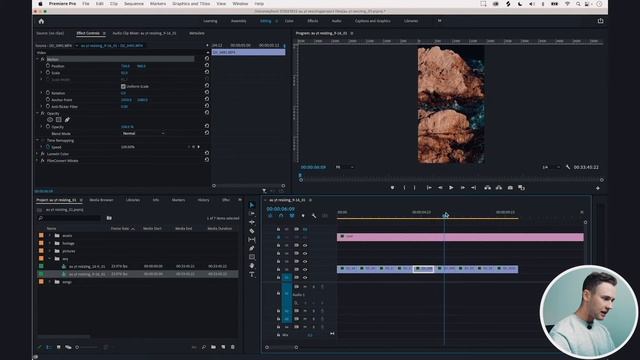Switch to Color workspace
Image resolution: width=640 pixels, height=360 pixels.
[x=289, y=21]
